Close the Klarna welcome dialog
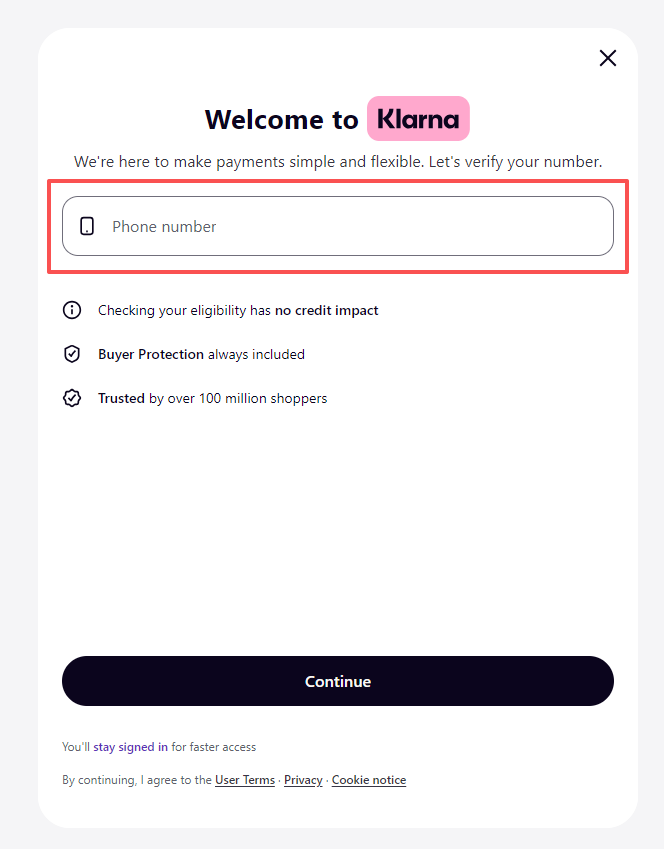The width and height of the screenshot is (664, 849). (607, 58)
